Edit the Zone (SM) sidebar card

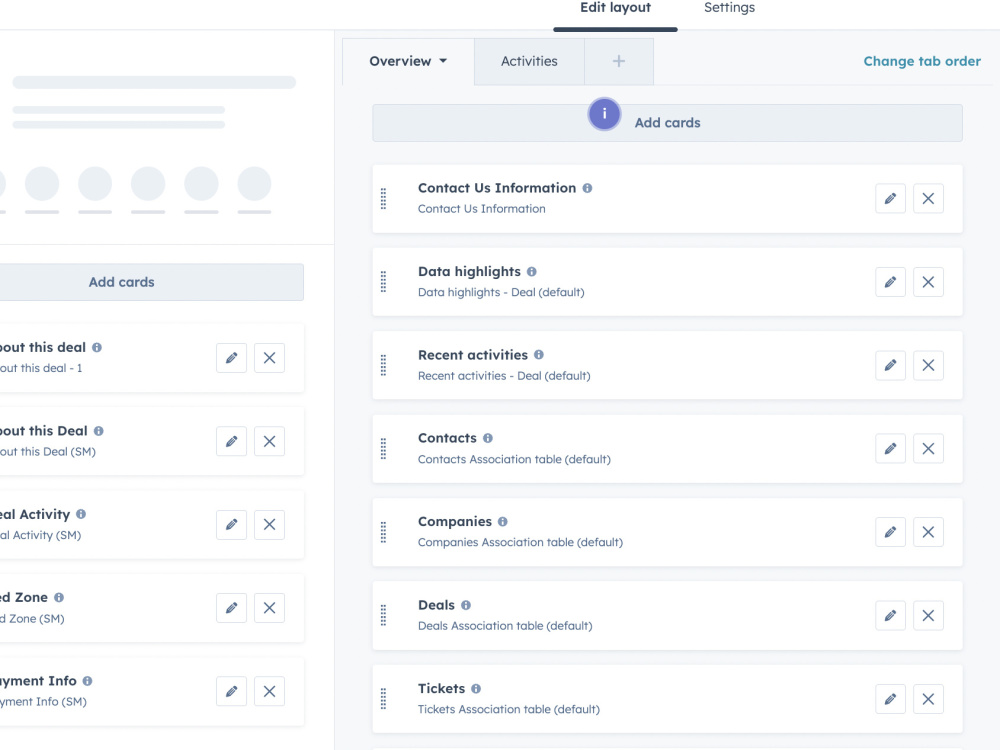tap(232, 608)
